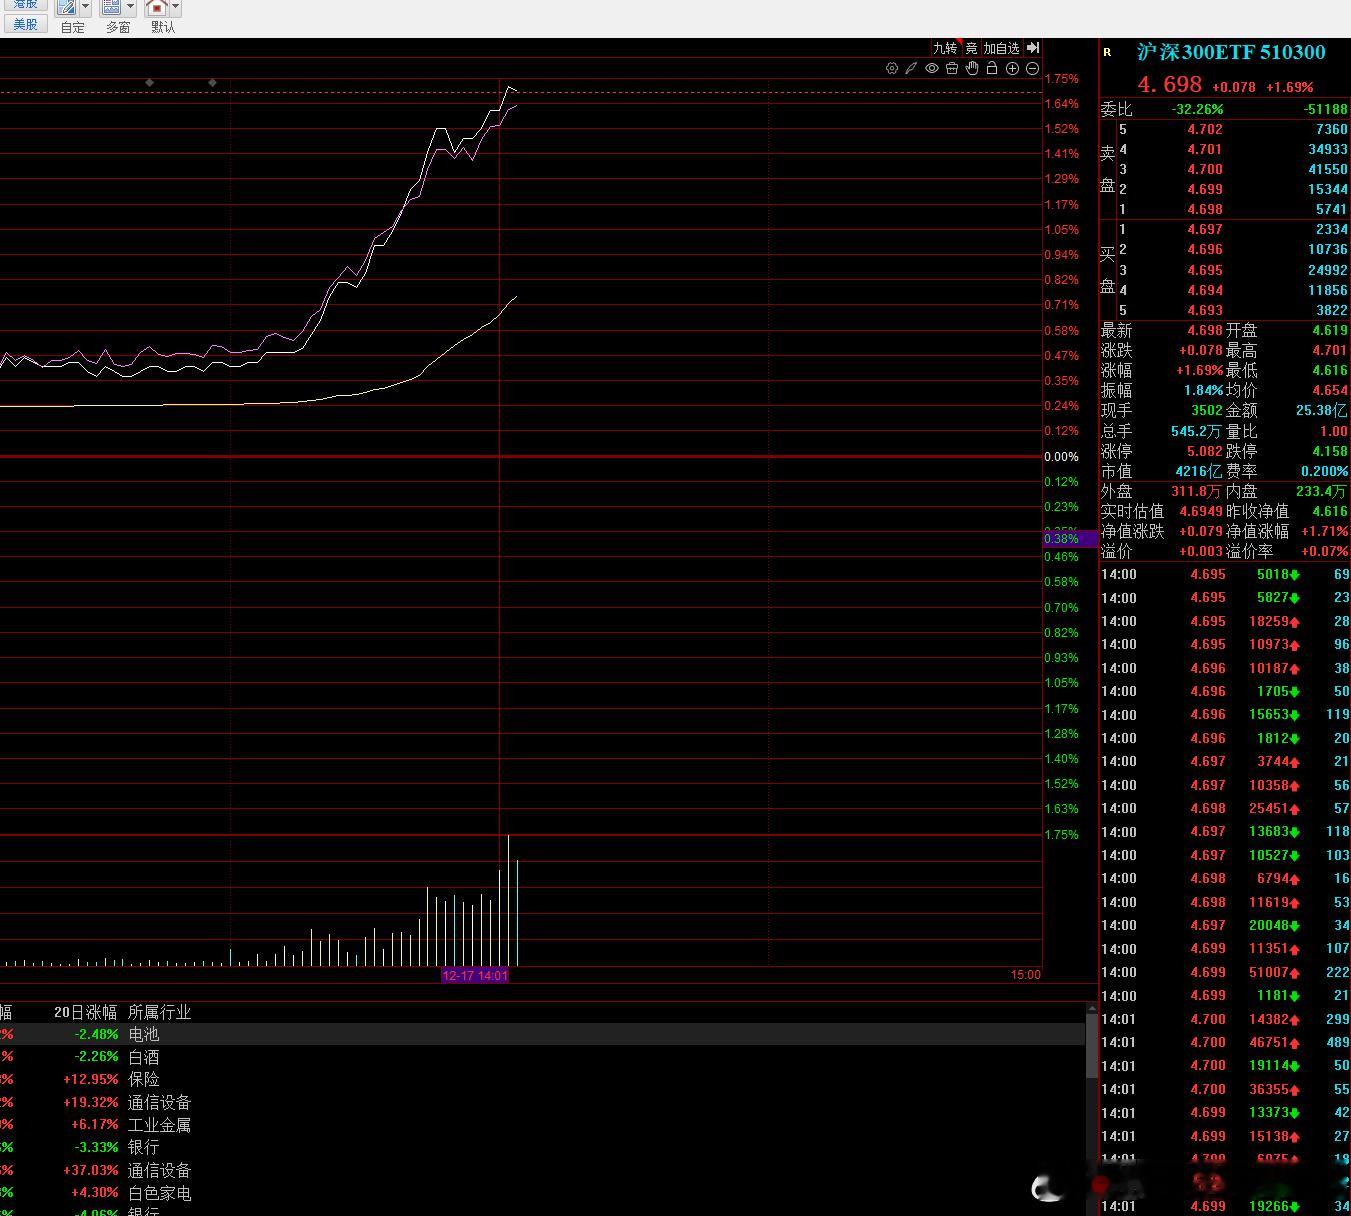Screen dimensions: 1351x1216
Task: Click the 均价 value 4.654
Action: 1330,390
